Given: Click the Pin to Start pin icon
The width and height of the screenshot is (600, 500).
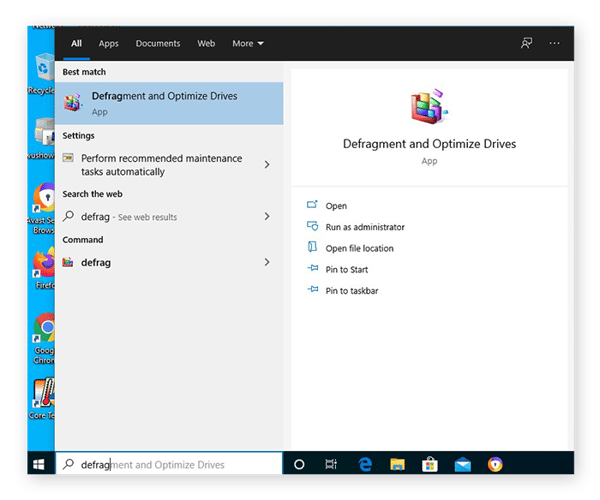Looking at the screenshot, I should 313,268.
